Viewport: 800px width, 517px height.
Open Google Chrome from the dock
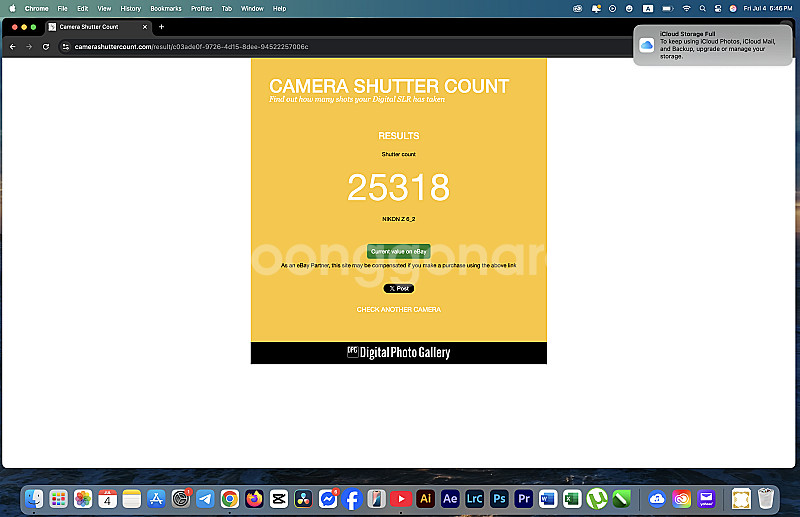230,499
